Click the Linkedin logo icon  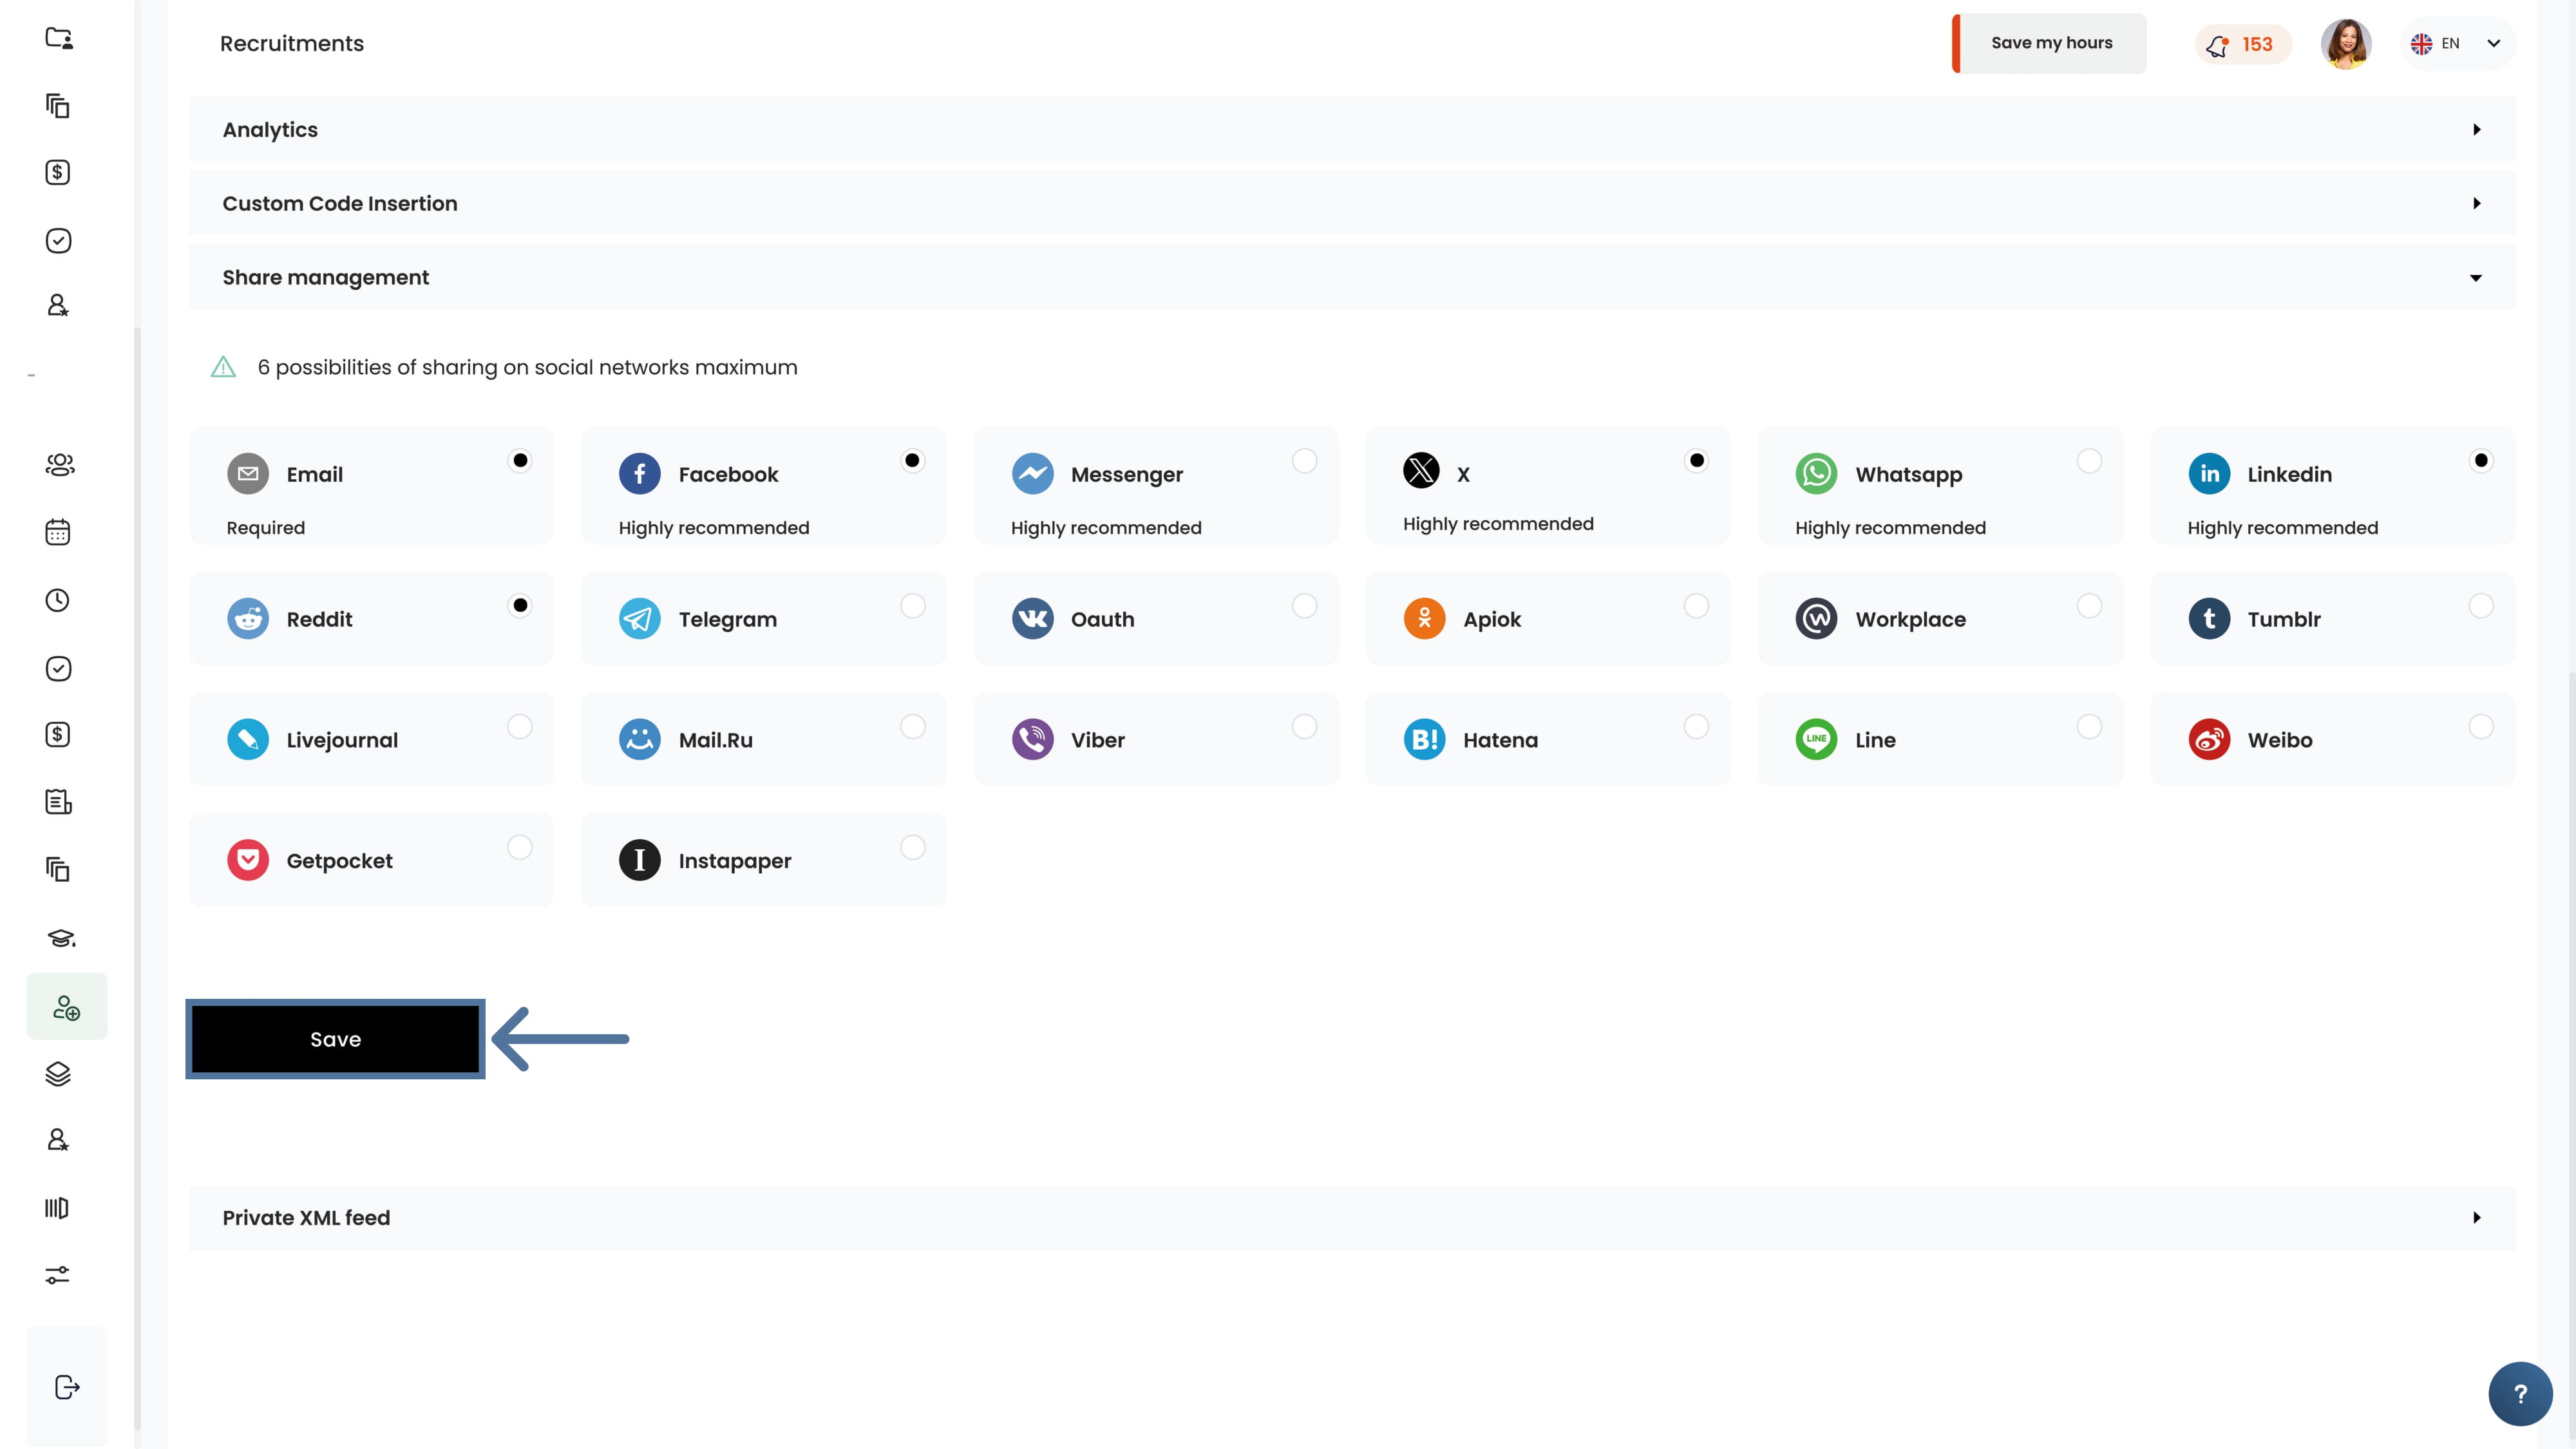coord(2209,474)
